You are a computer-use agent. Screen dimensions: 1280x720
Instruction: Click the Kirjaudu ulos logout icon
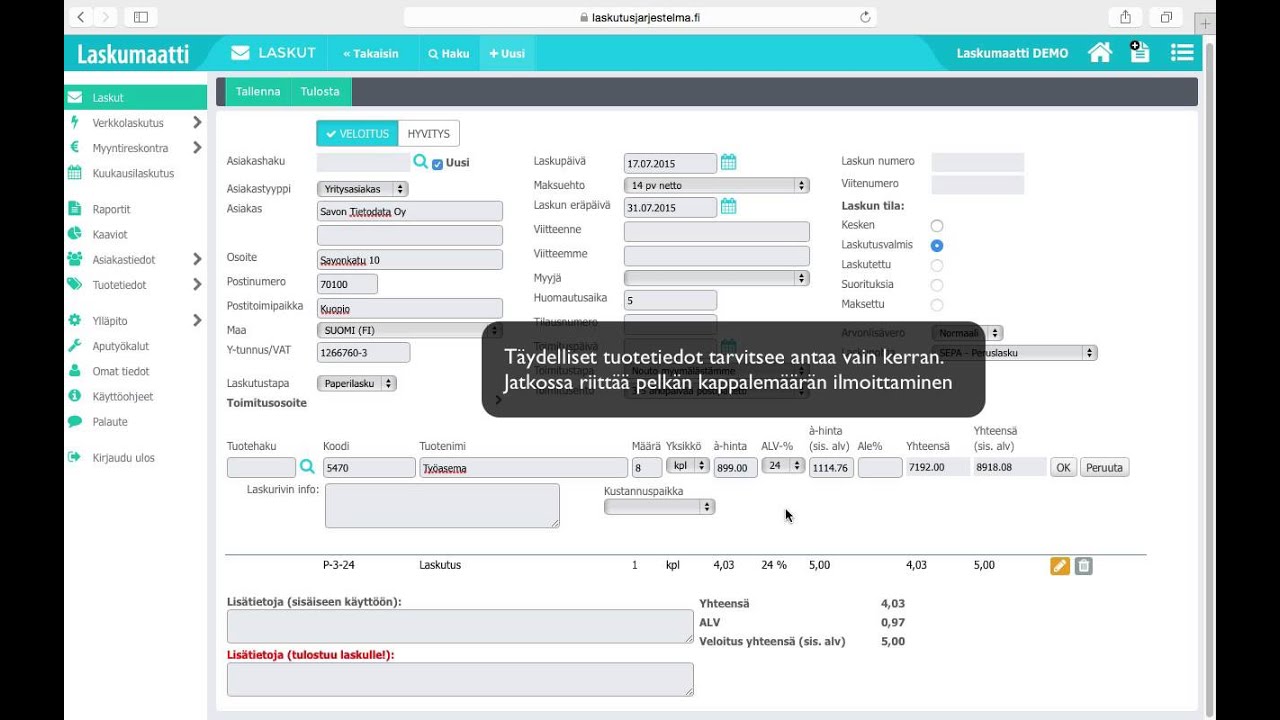[74, 457]
